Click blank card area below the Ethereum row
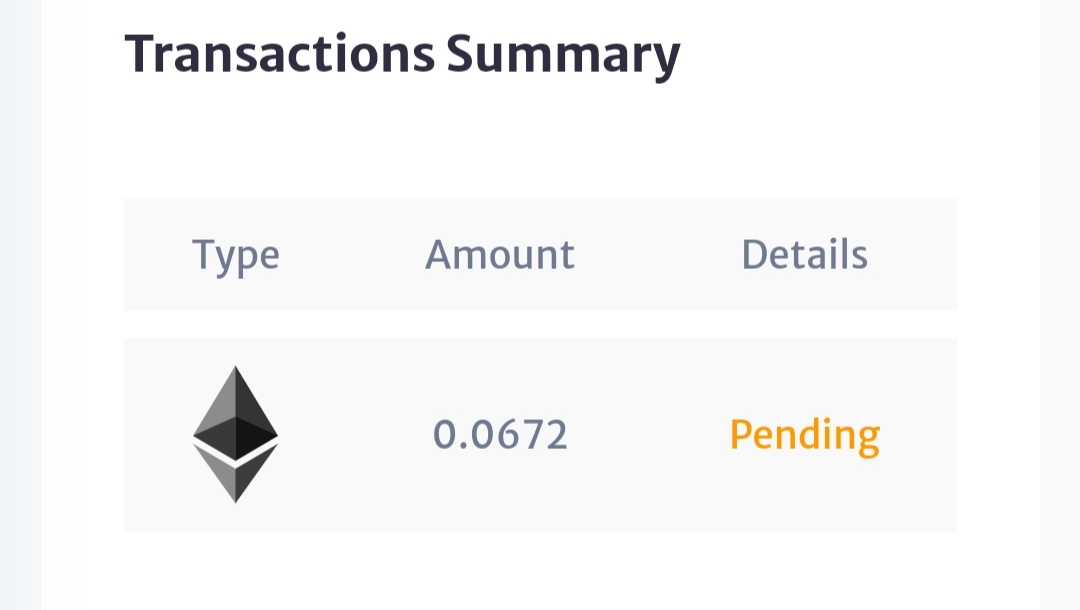This screenshot has height=610, width=1080. point(540,570)
